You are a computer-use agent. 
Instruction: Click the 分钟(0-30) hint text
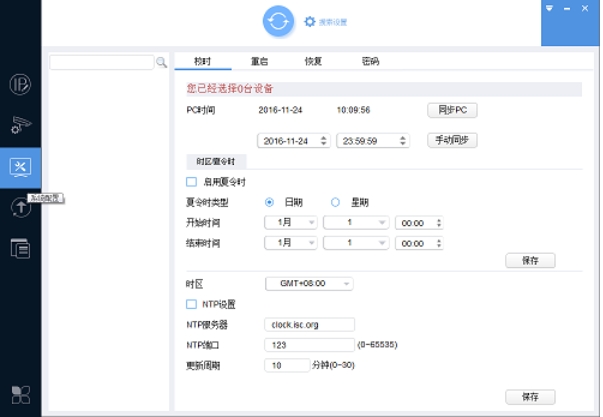(333, 365)
